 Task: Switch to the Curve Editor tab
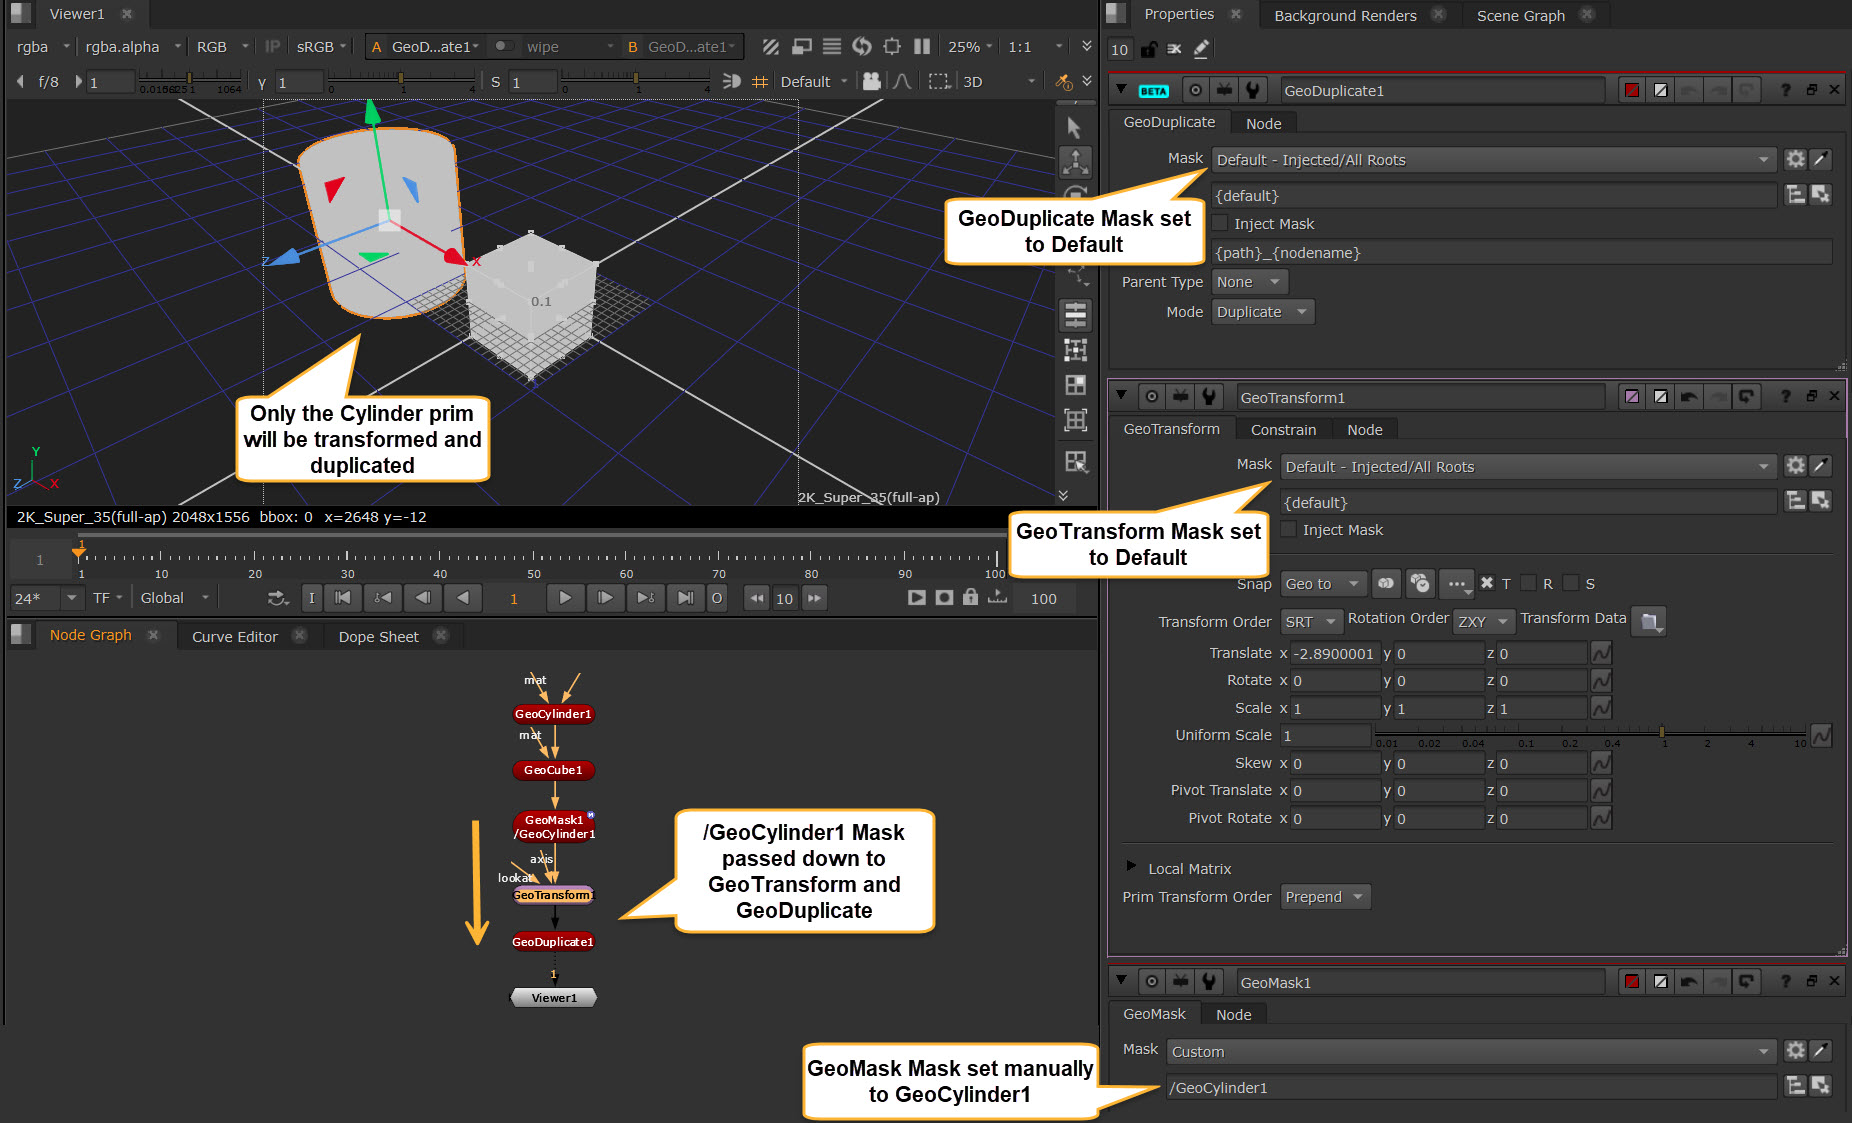pyautogui.click(x=234, y=637)
